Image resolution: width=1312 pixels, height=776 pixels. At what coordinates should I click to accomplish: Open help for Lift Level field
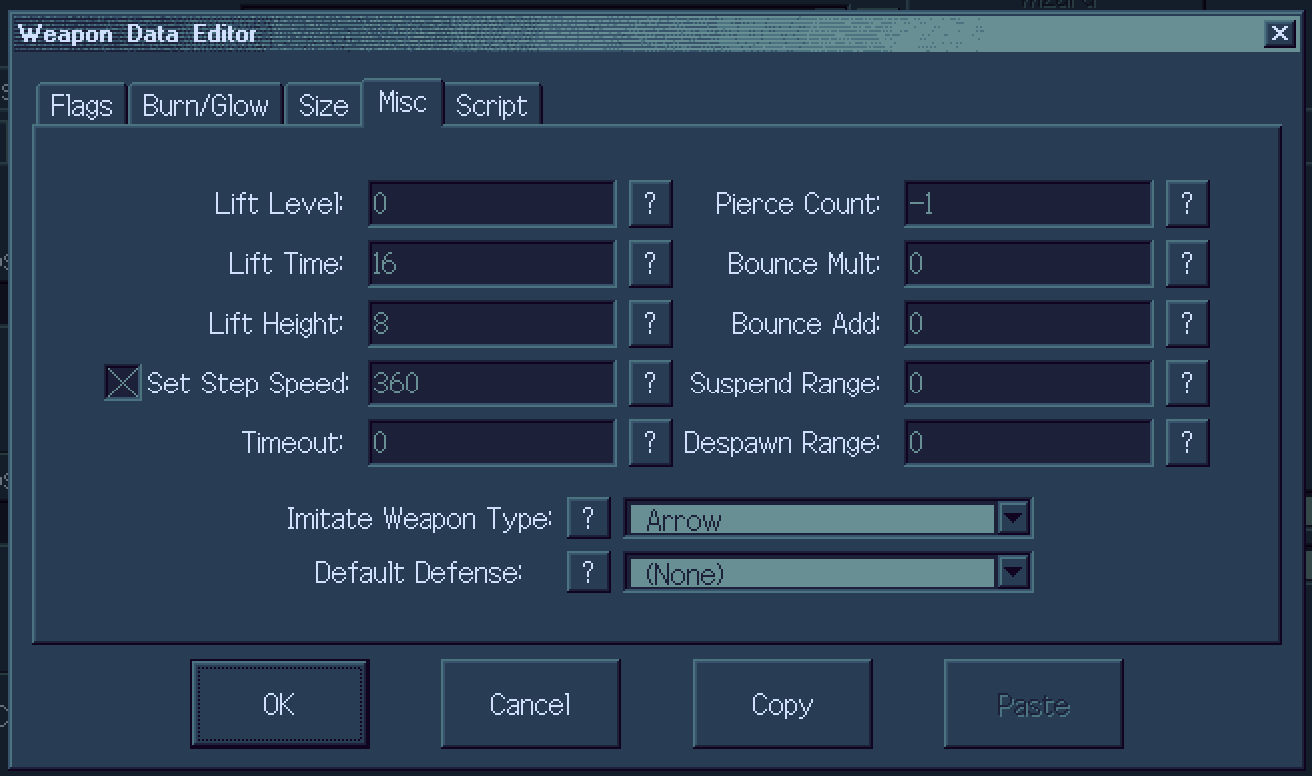pos(650,204)
